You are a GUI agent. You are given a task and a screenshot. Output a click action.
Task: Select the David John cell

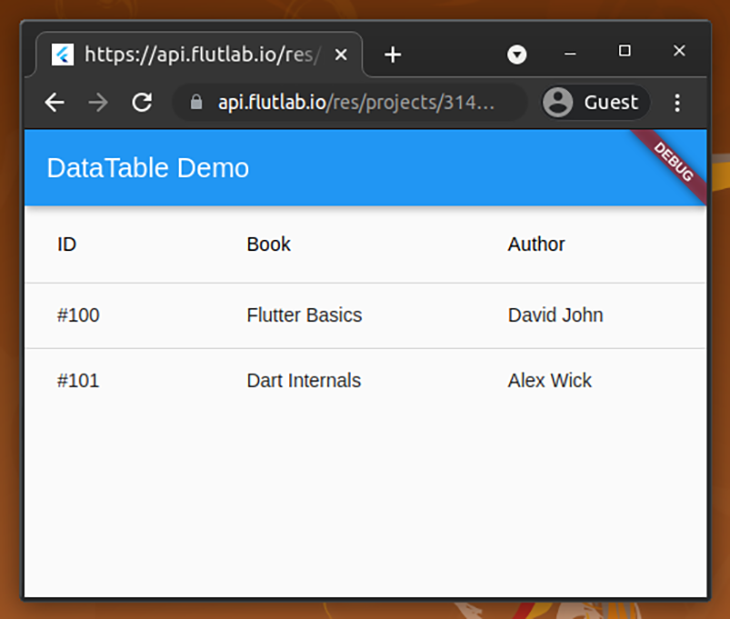(555, 315)
